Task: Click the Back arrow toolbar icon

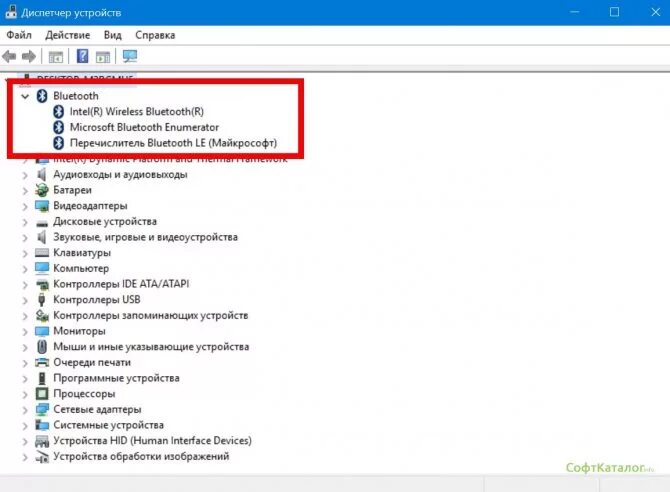Action: tap(9, 56)
